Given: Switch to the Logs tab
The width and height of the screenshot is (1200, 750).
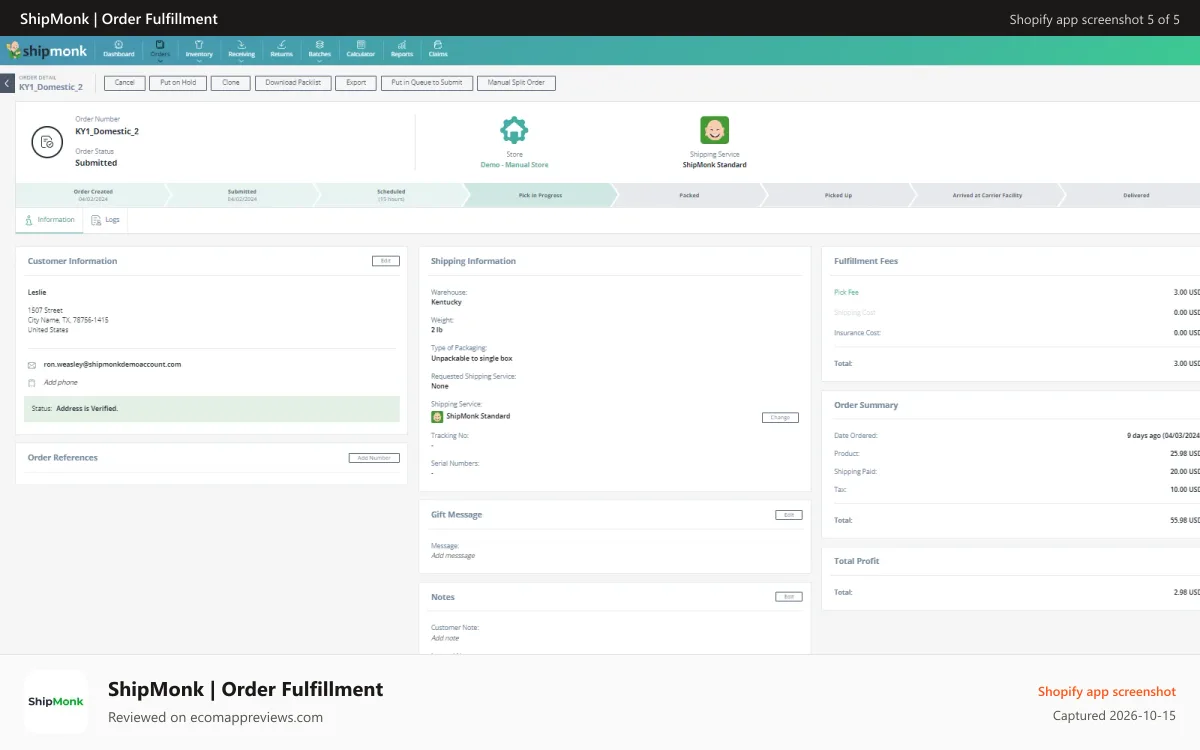Looking at the screenshot, I should (105, 220).
